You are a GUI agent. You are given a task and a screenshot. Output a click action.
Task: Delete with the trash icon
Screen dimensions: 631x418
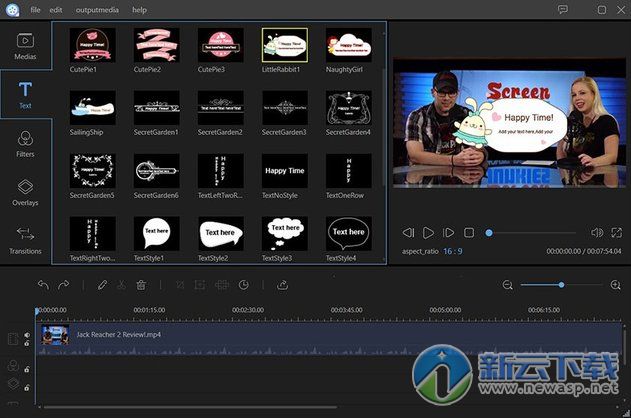click(x=141, y=285)
